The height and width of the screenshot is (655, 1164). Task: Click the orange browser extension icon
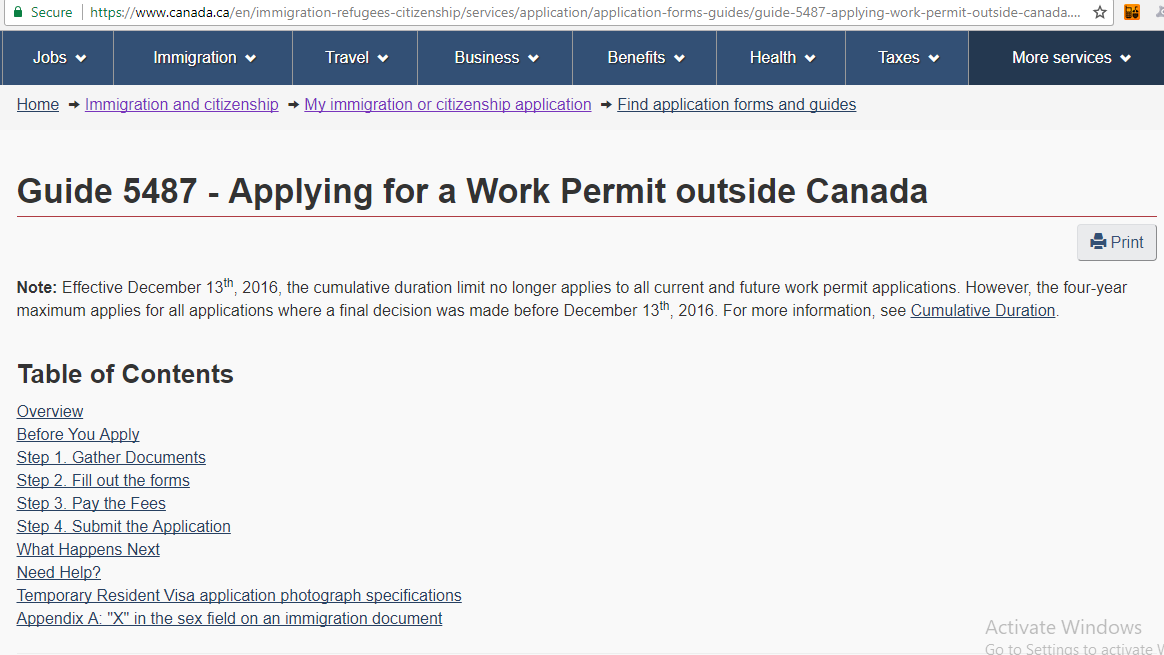1131,12
